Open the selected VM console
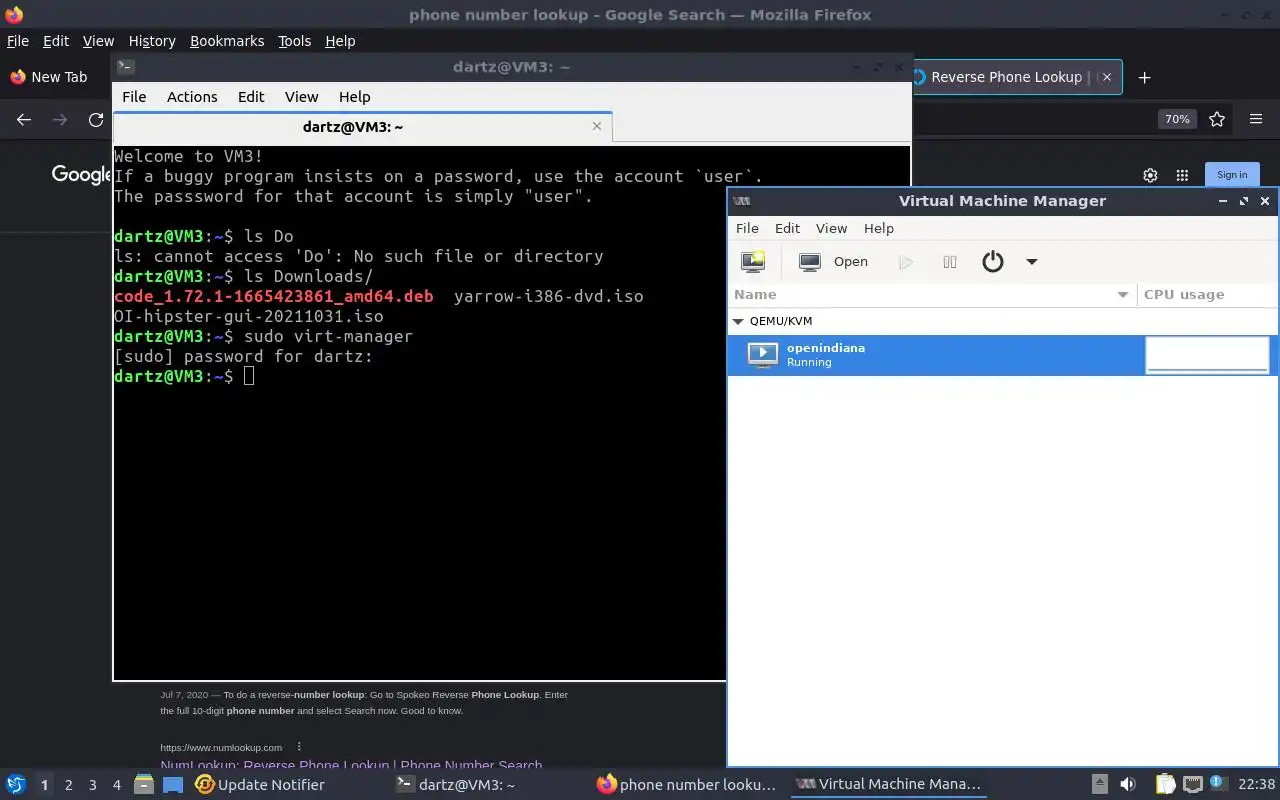Screen dimensions: 1280x800 tap(834, 262)
